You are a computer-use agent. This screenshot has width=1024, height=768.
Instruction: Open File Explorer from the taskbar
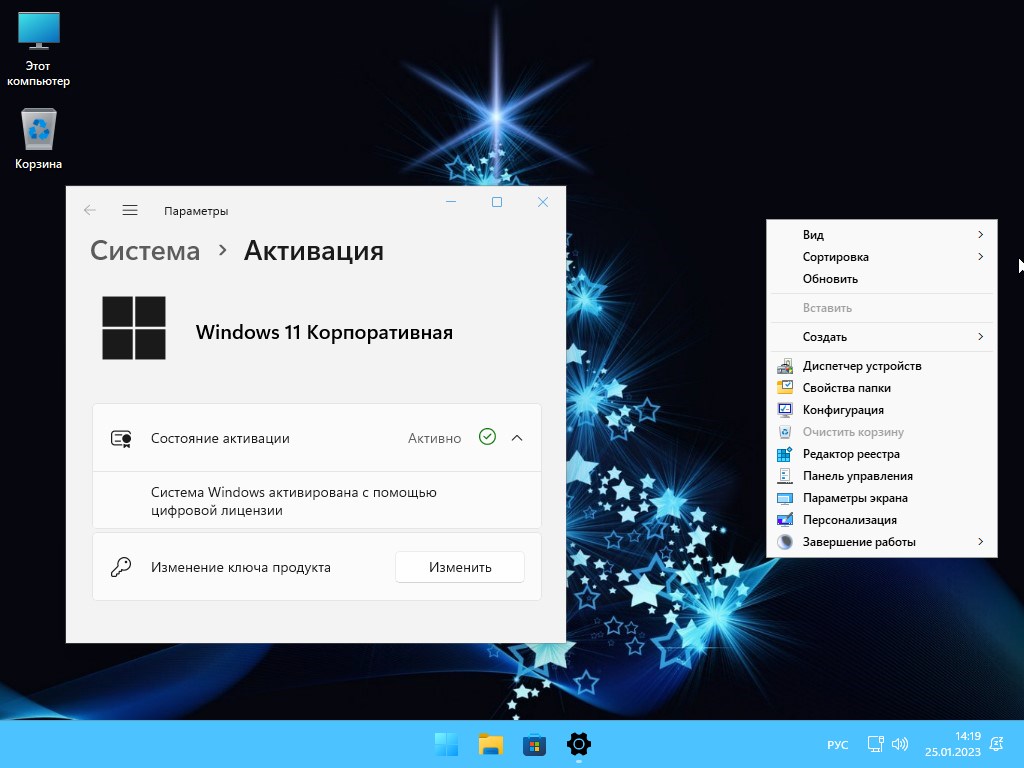(490, 744)
